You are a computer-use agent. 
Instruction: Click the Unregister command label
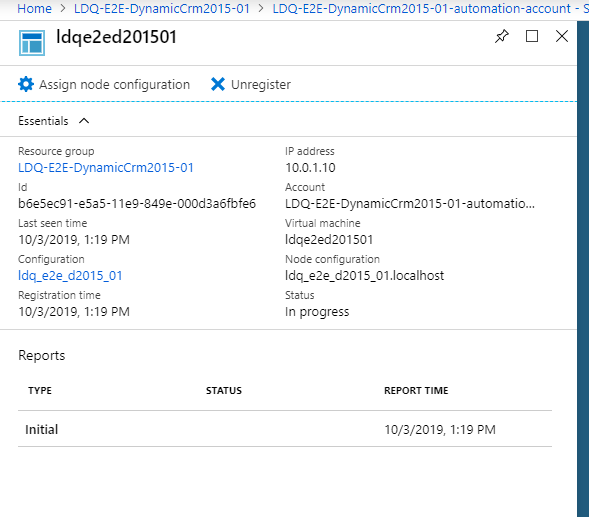pyautogui.click(x=261, y=85)
